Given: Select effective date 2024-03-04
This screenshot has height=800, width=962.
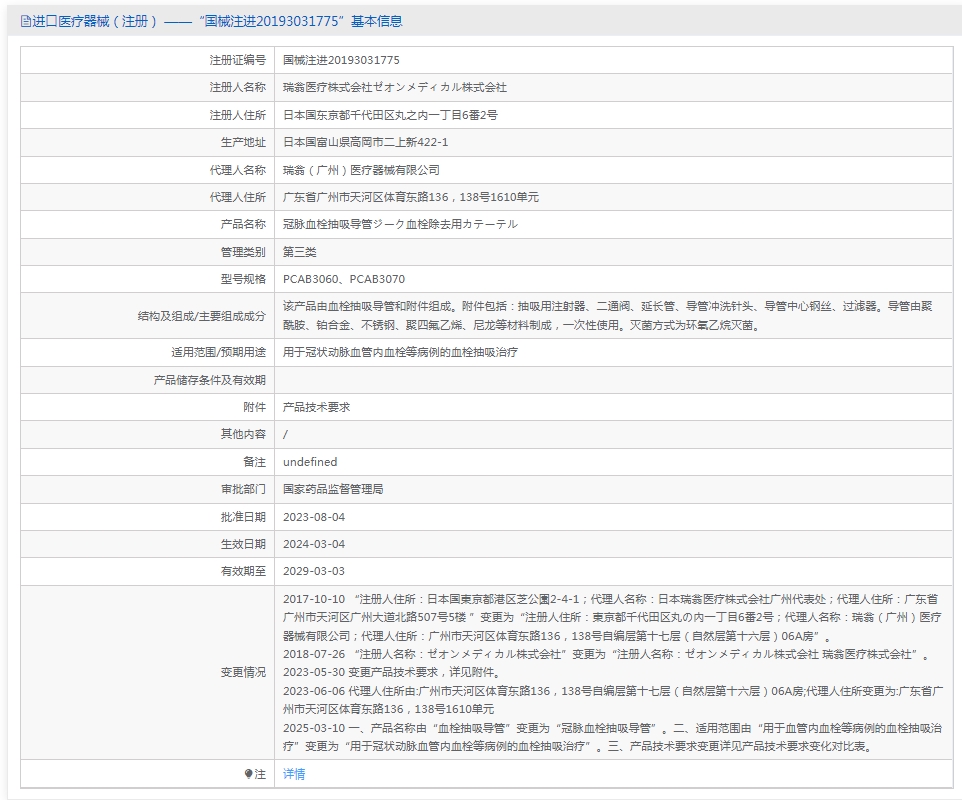Looking at the screenshot, I should pyautogui.click(x=314, y=544).
